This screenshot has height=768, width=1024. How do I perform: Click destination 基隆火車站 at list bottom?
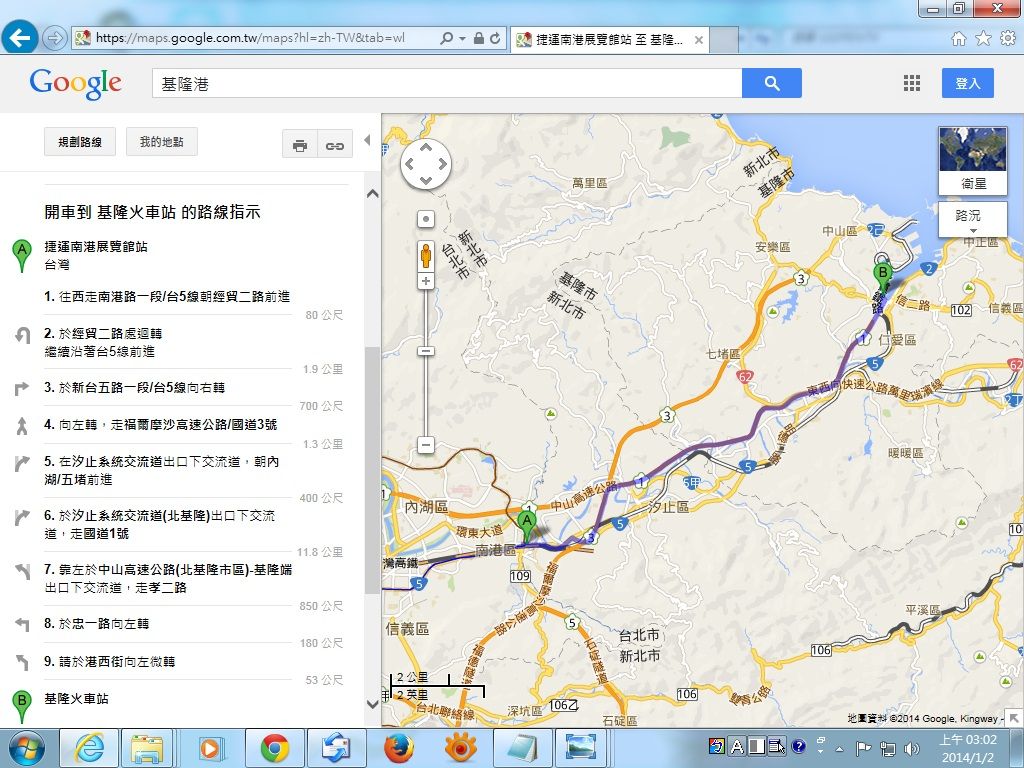tap(76, 699)
